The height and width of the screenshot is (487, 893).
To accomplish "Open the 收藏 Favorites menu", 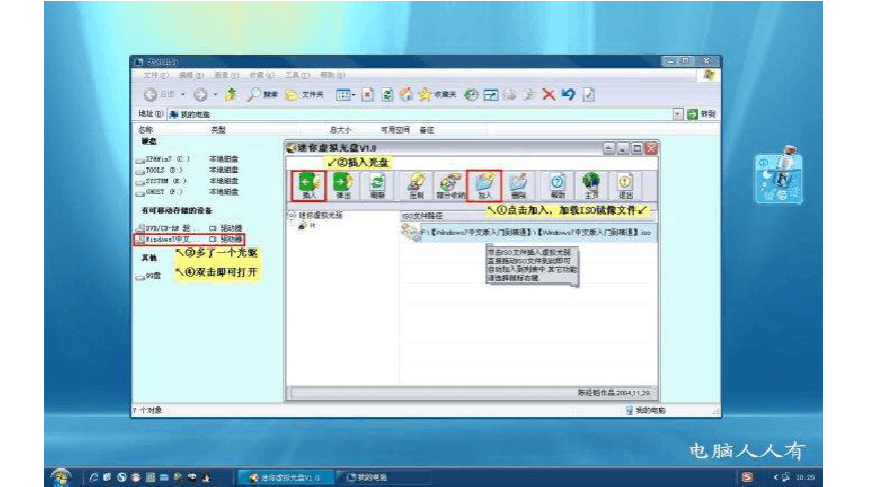I will [261, 75].
